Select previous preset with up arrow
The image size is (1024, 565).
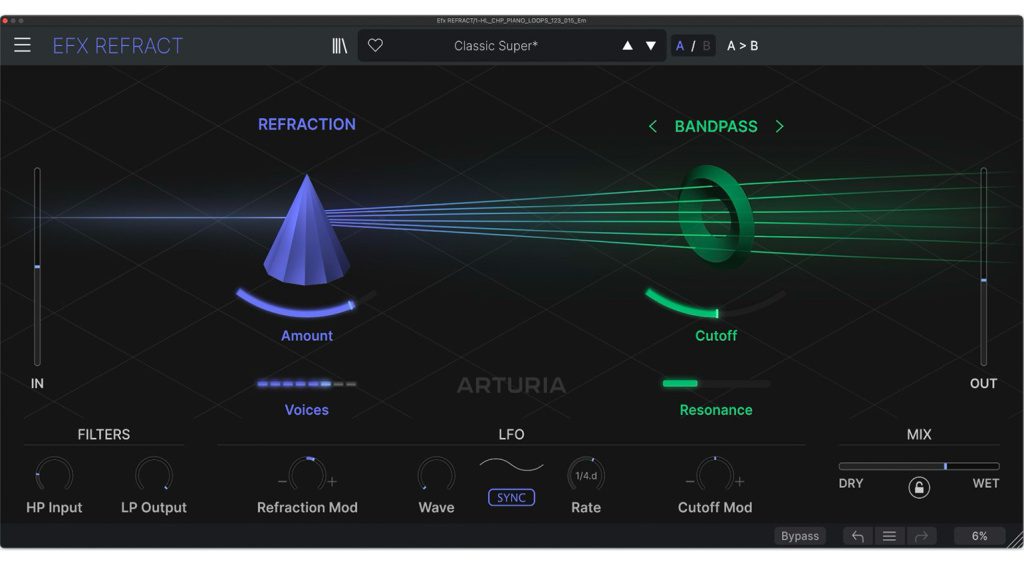[628, 46]
